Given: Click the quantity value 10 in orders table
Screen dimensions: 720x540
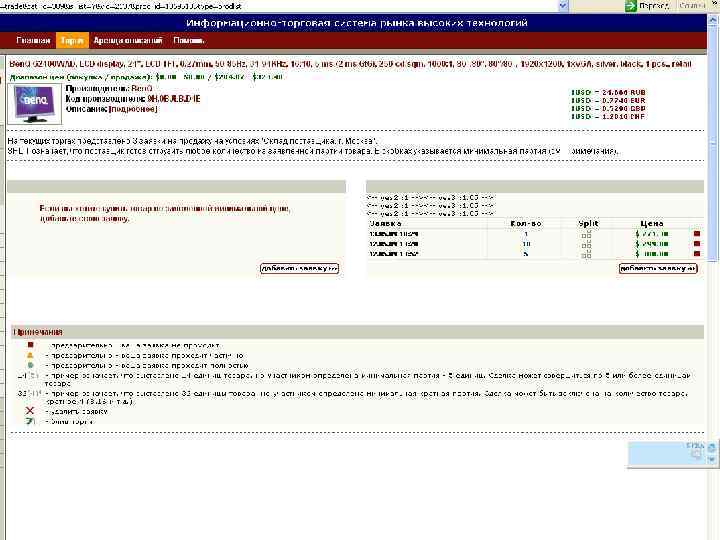Looking at the screenshot, I should [526, 244].
